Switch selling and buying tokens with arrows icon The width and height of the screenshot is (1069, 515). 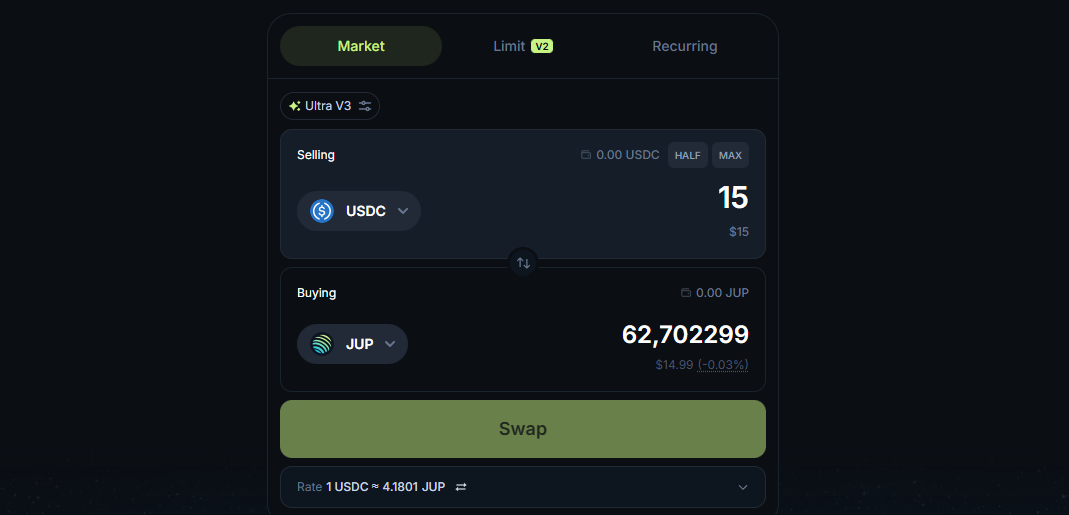point(523,263)
